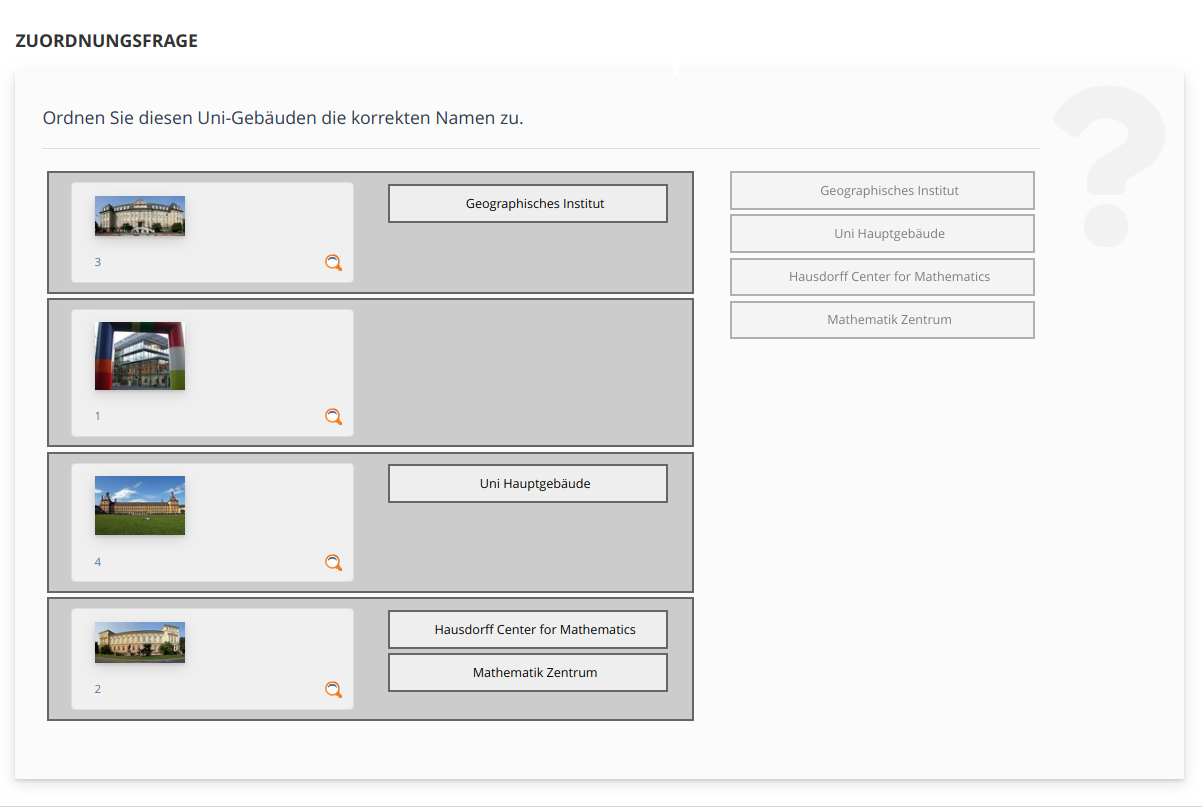Click the yellow building thumbnail labeled 2

pos(140,642)
